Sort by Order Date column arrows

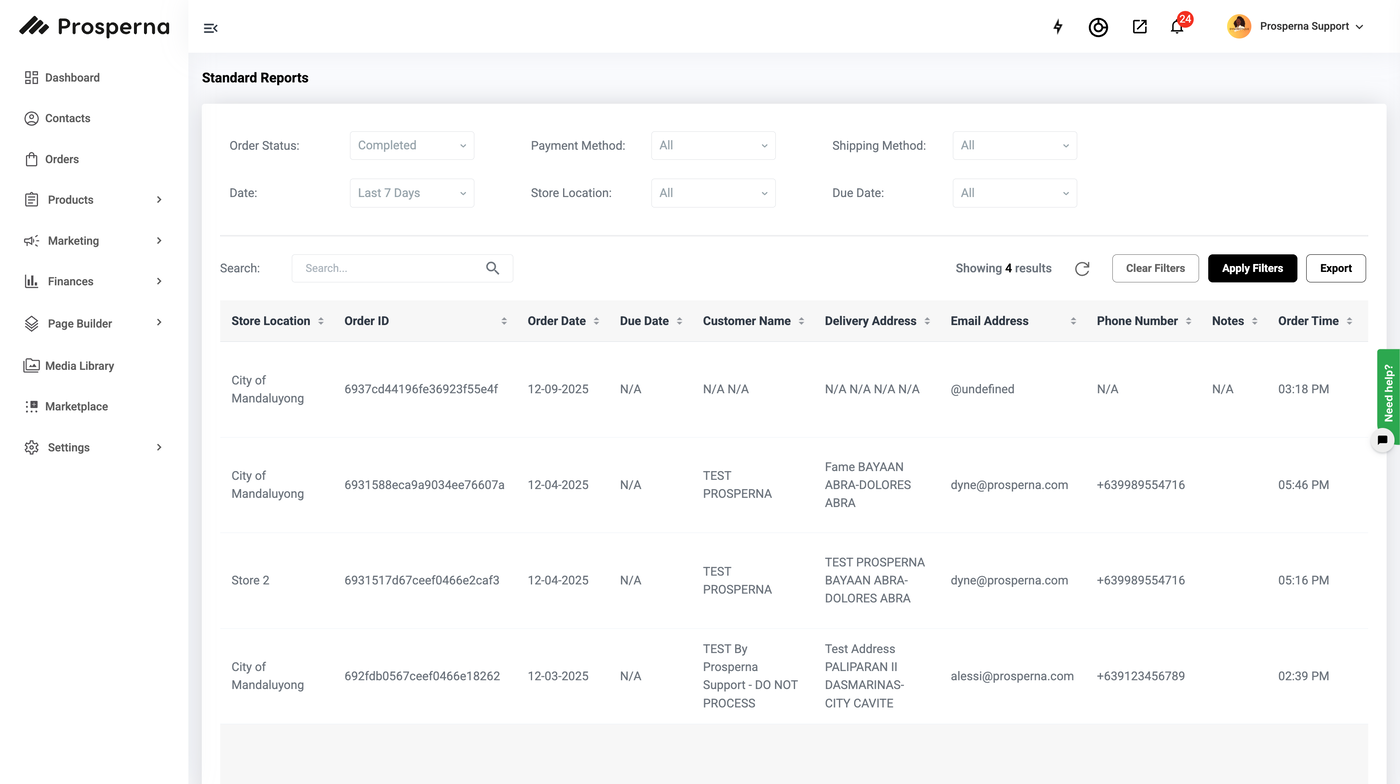coord(596,321)
